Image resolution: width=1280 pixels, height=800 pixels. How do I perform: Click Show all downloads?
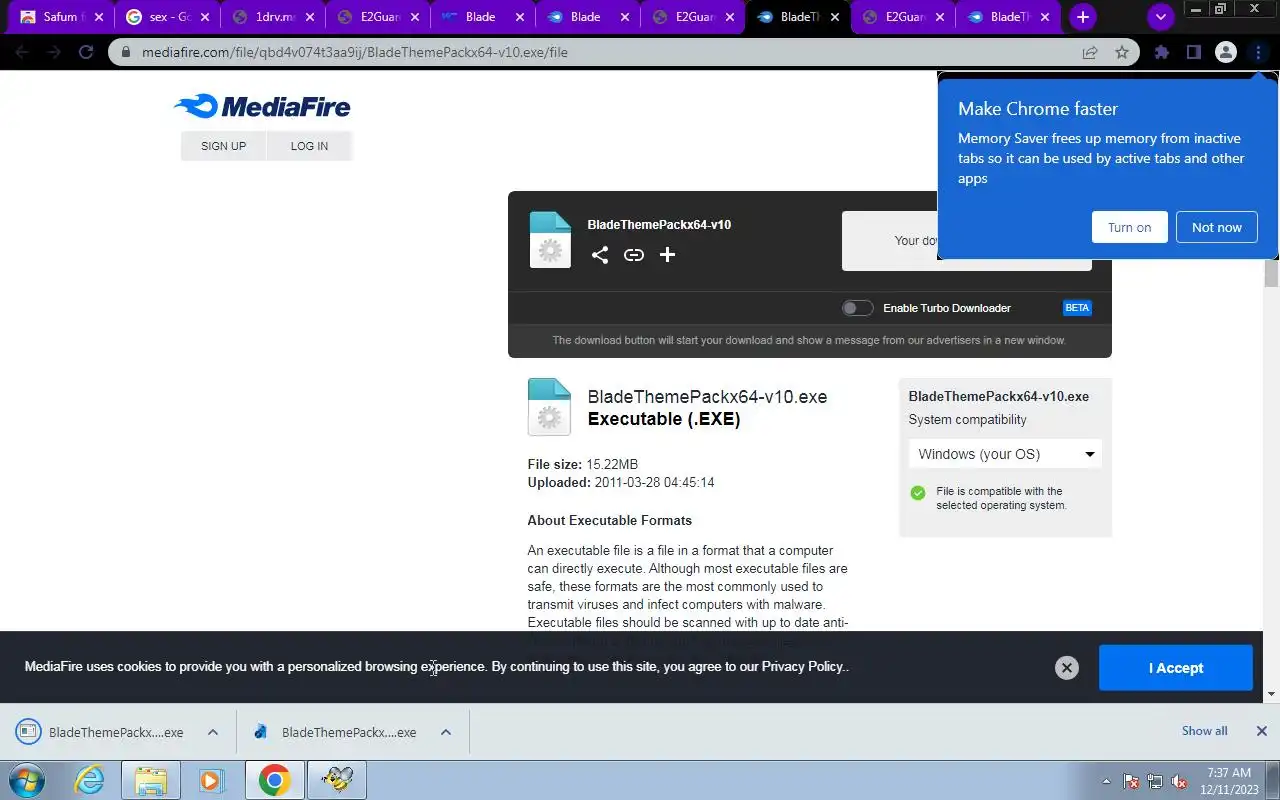1204,731
